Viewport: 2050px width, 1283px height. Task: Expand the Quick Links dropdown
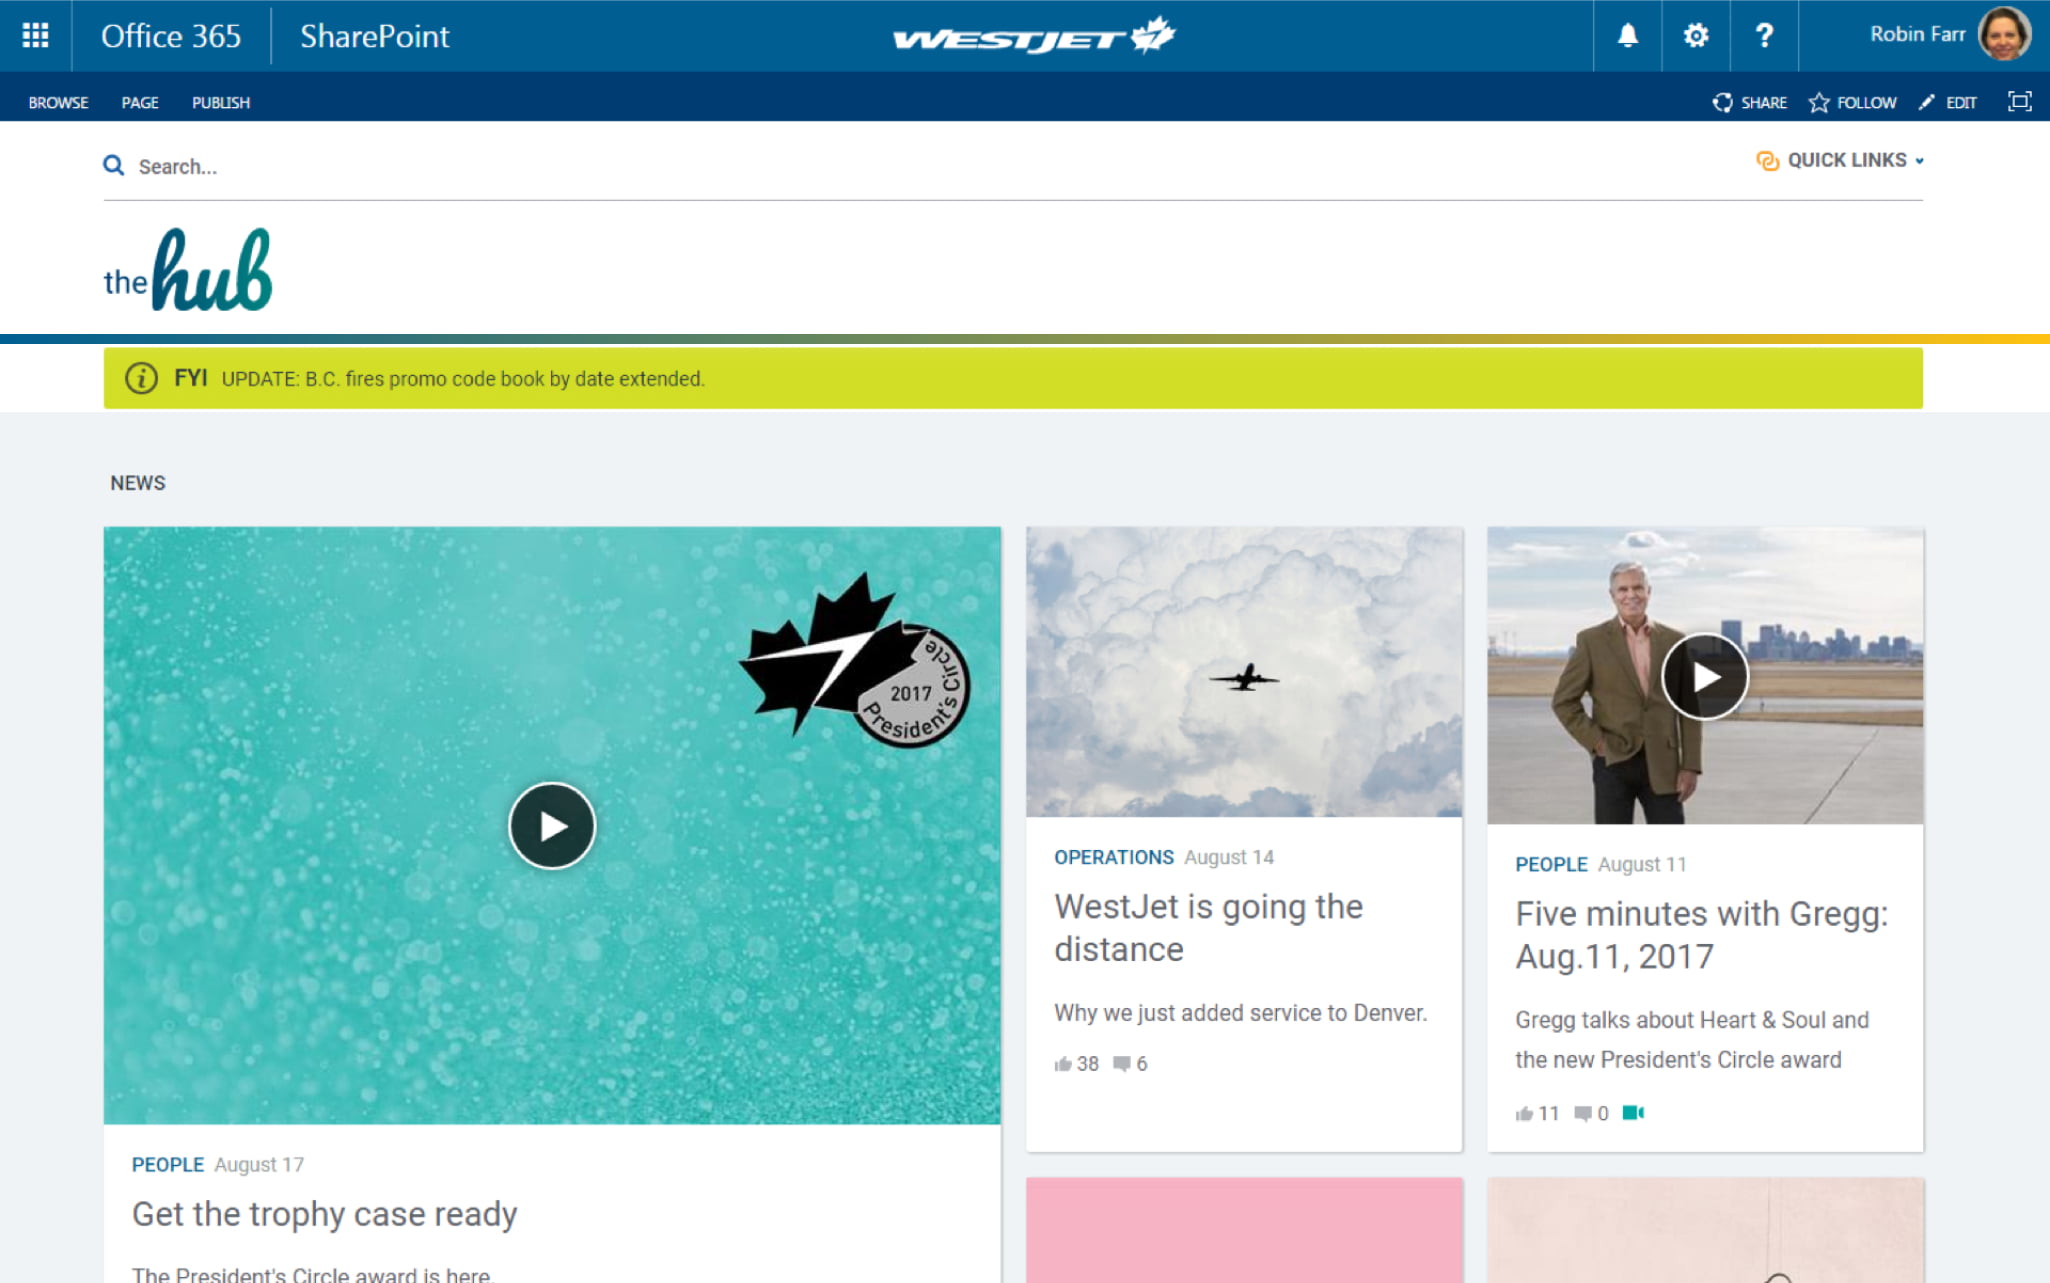[x=1841, y=160]
